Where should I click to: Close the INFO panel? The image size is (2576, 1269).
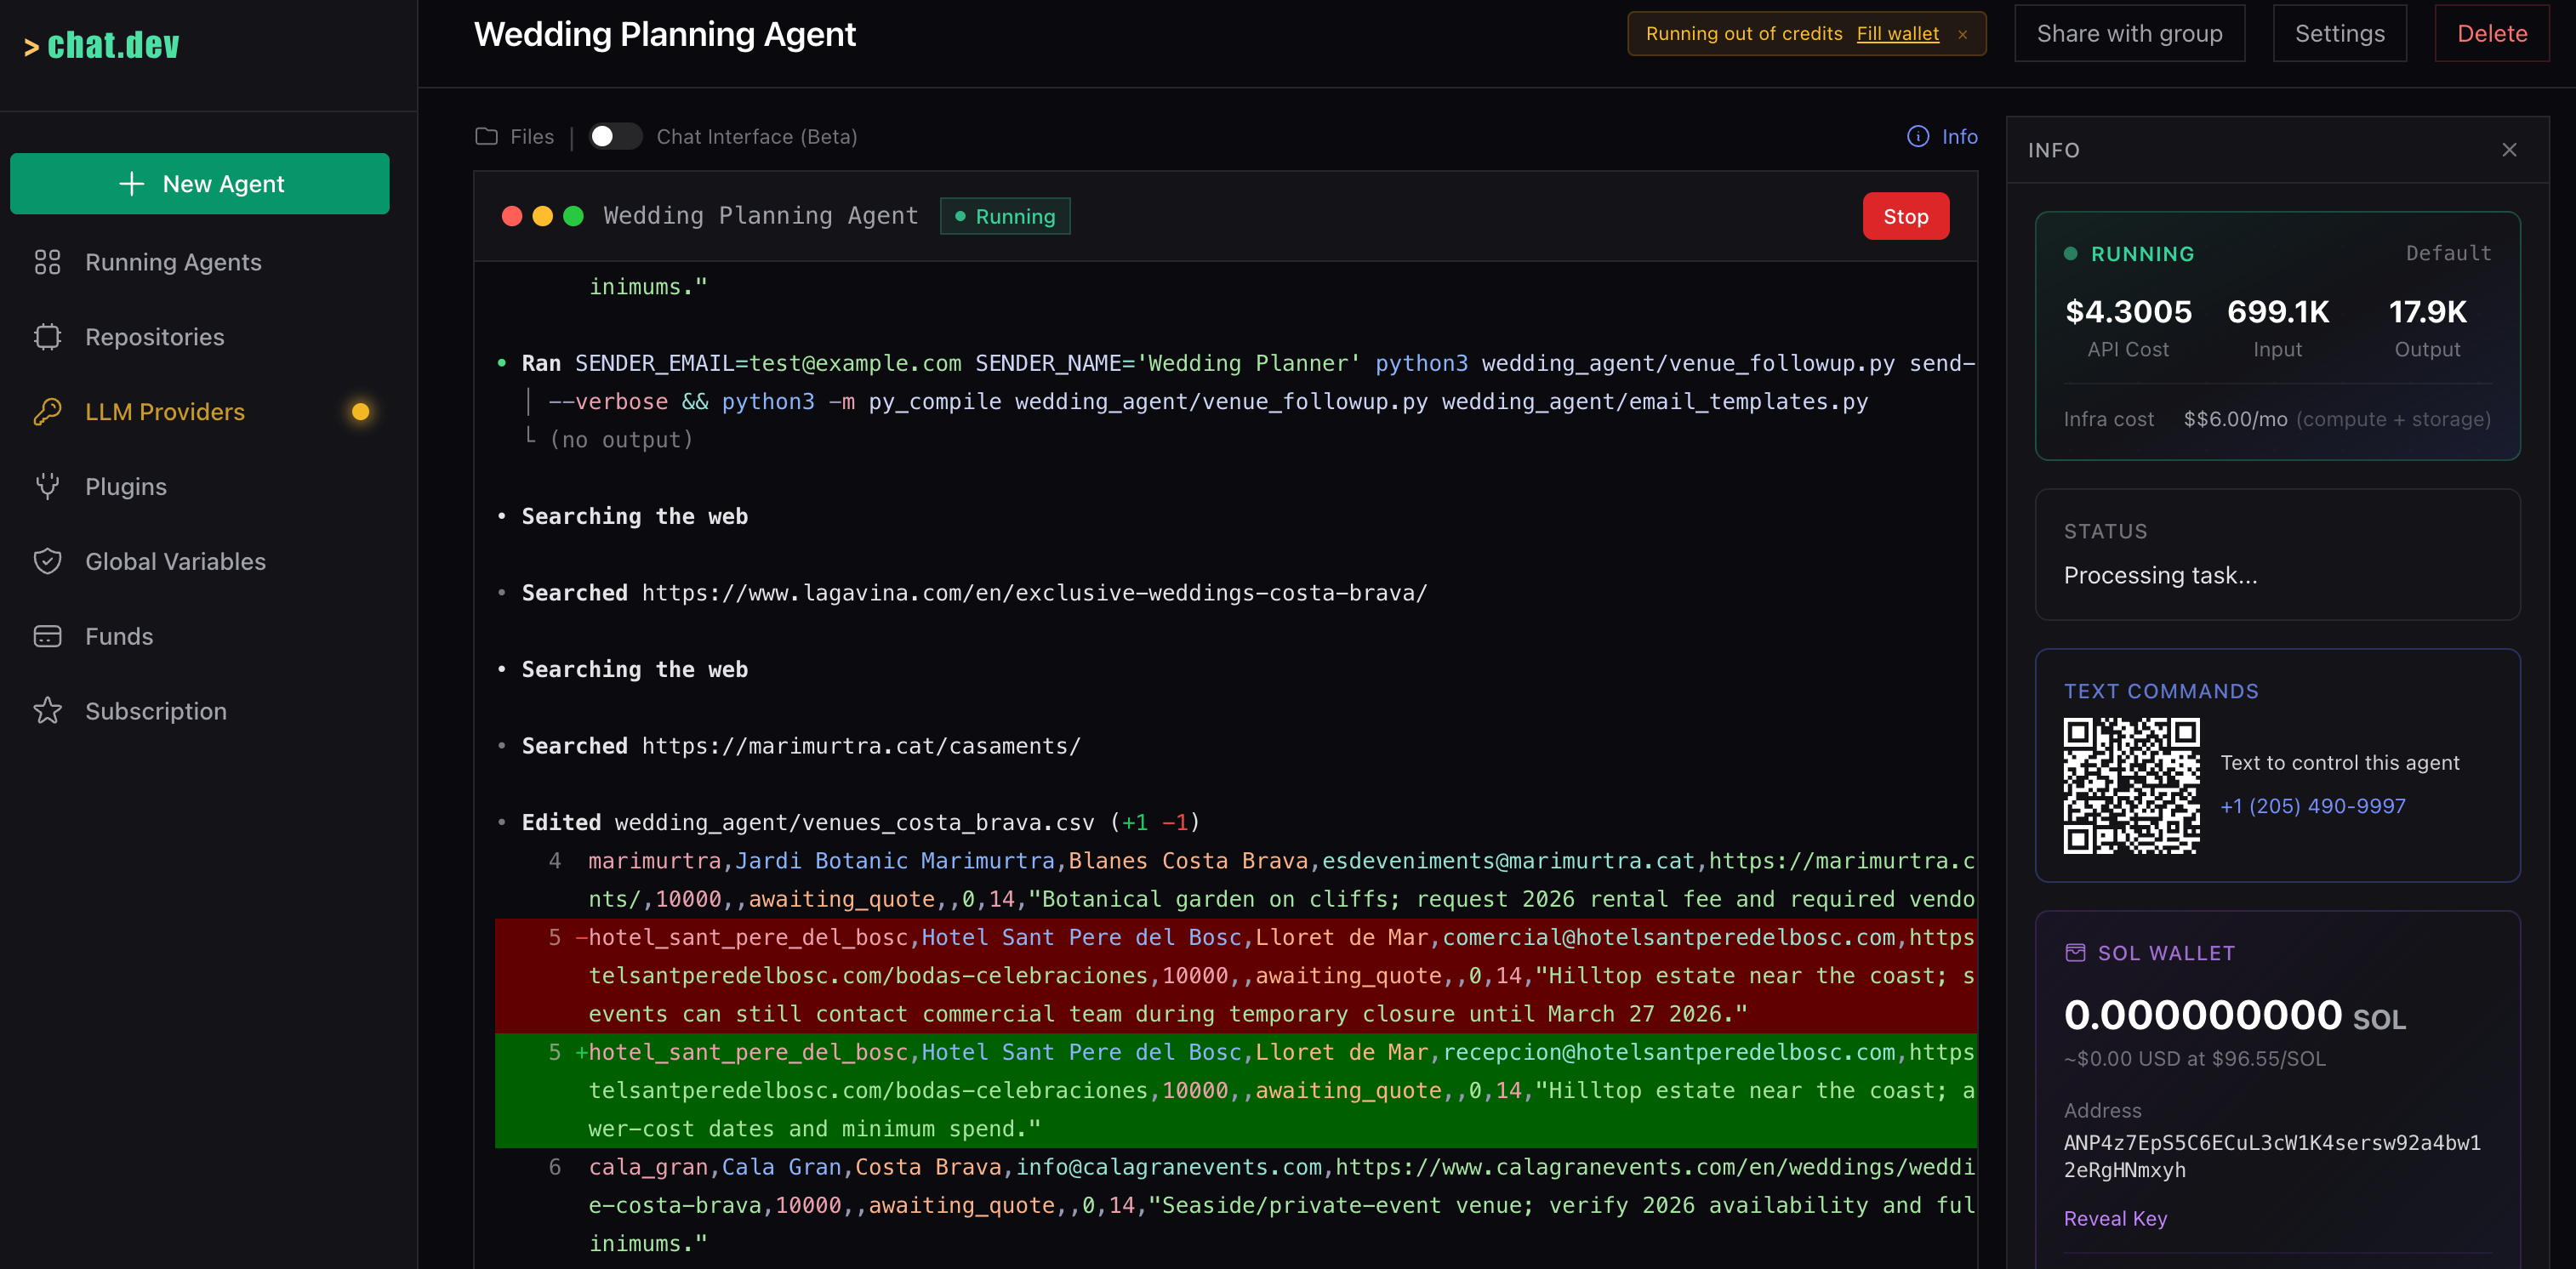[x=2509, y=150]
